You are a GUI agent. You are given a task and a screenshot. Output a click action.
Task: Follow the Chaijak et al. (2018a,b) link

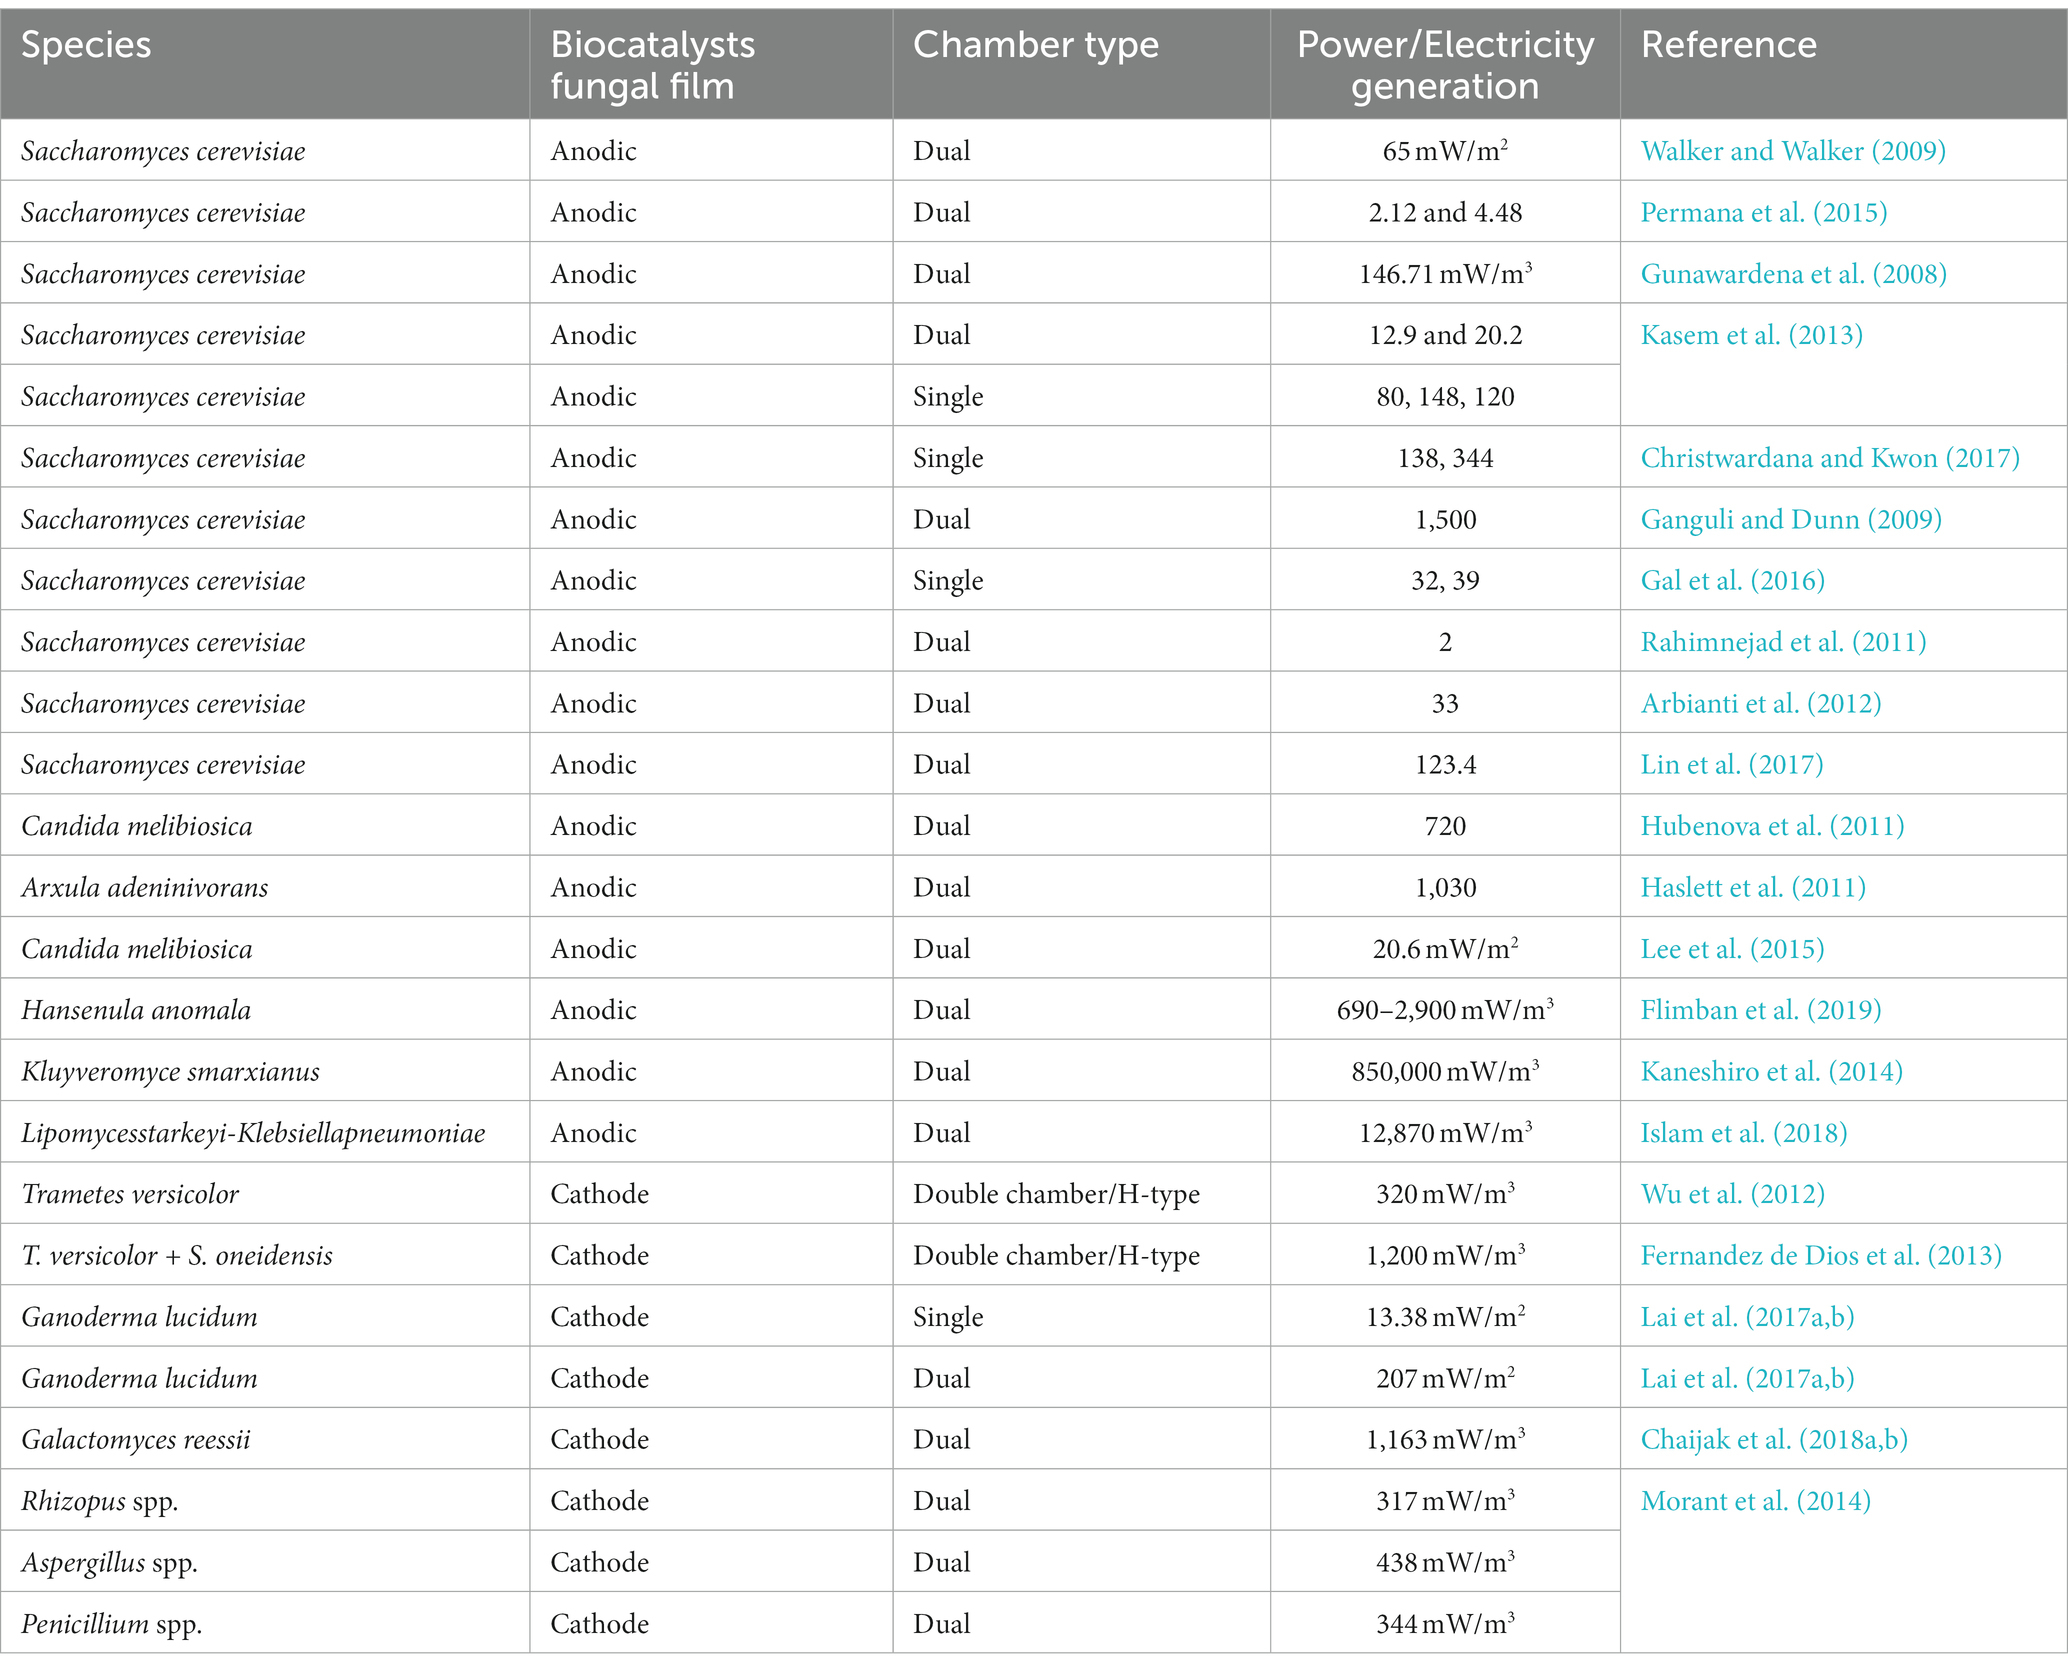[1774, 1440]
